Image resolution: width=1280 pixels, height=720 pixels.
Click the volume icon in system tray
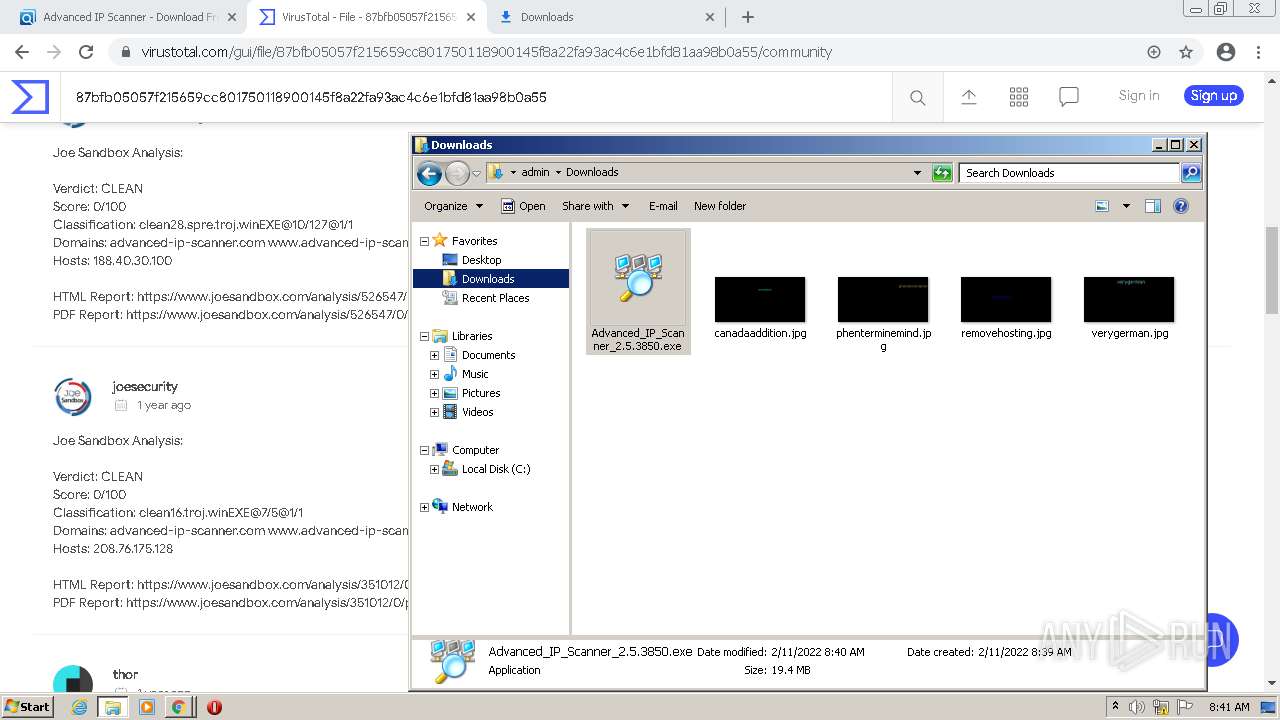point(1137,707)
